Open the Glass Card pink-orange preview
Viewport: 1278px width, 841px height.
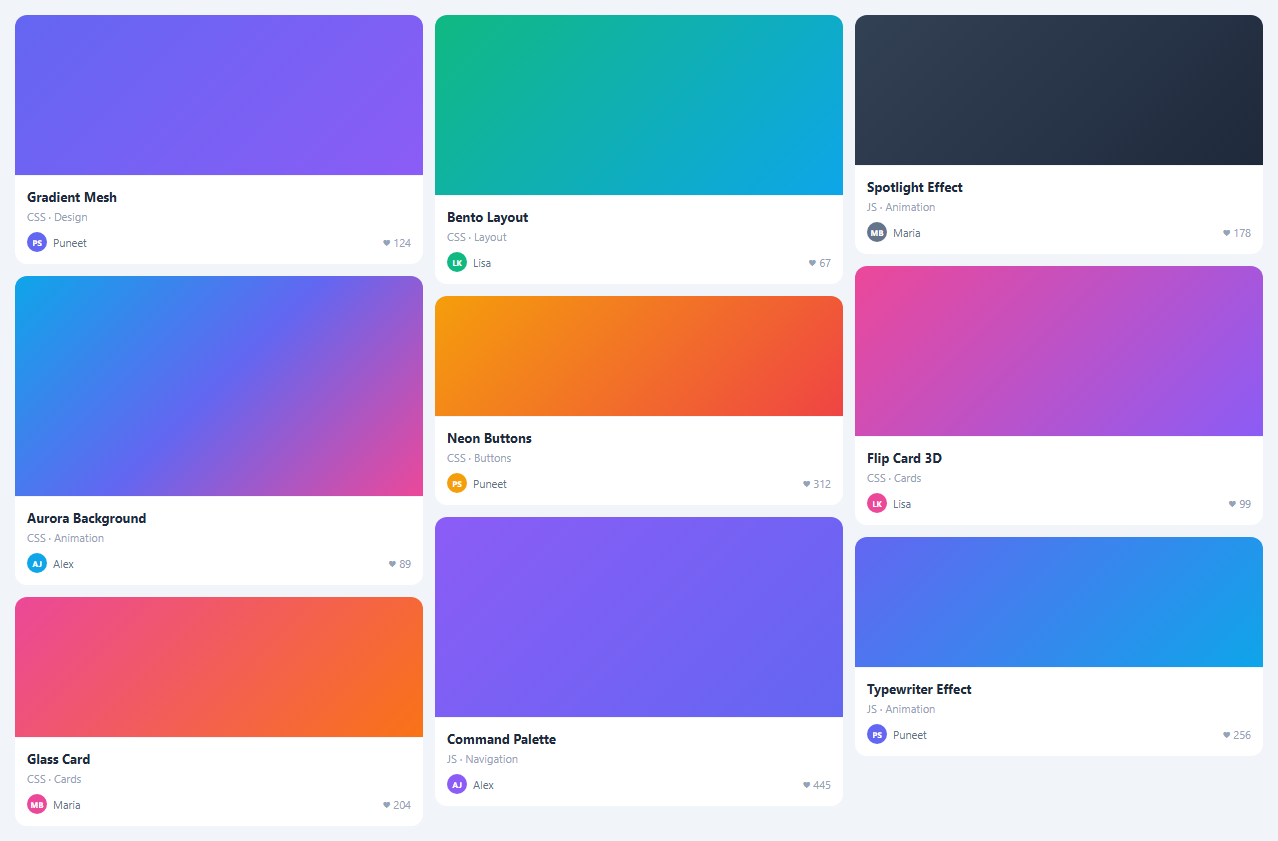pos(219,667)
